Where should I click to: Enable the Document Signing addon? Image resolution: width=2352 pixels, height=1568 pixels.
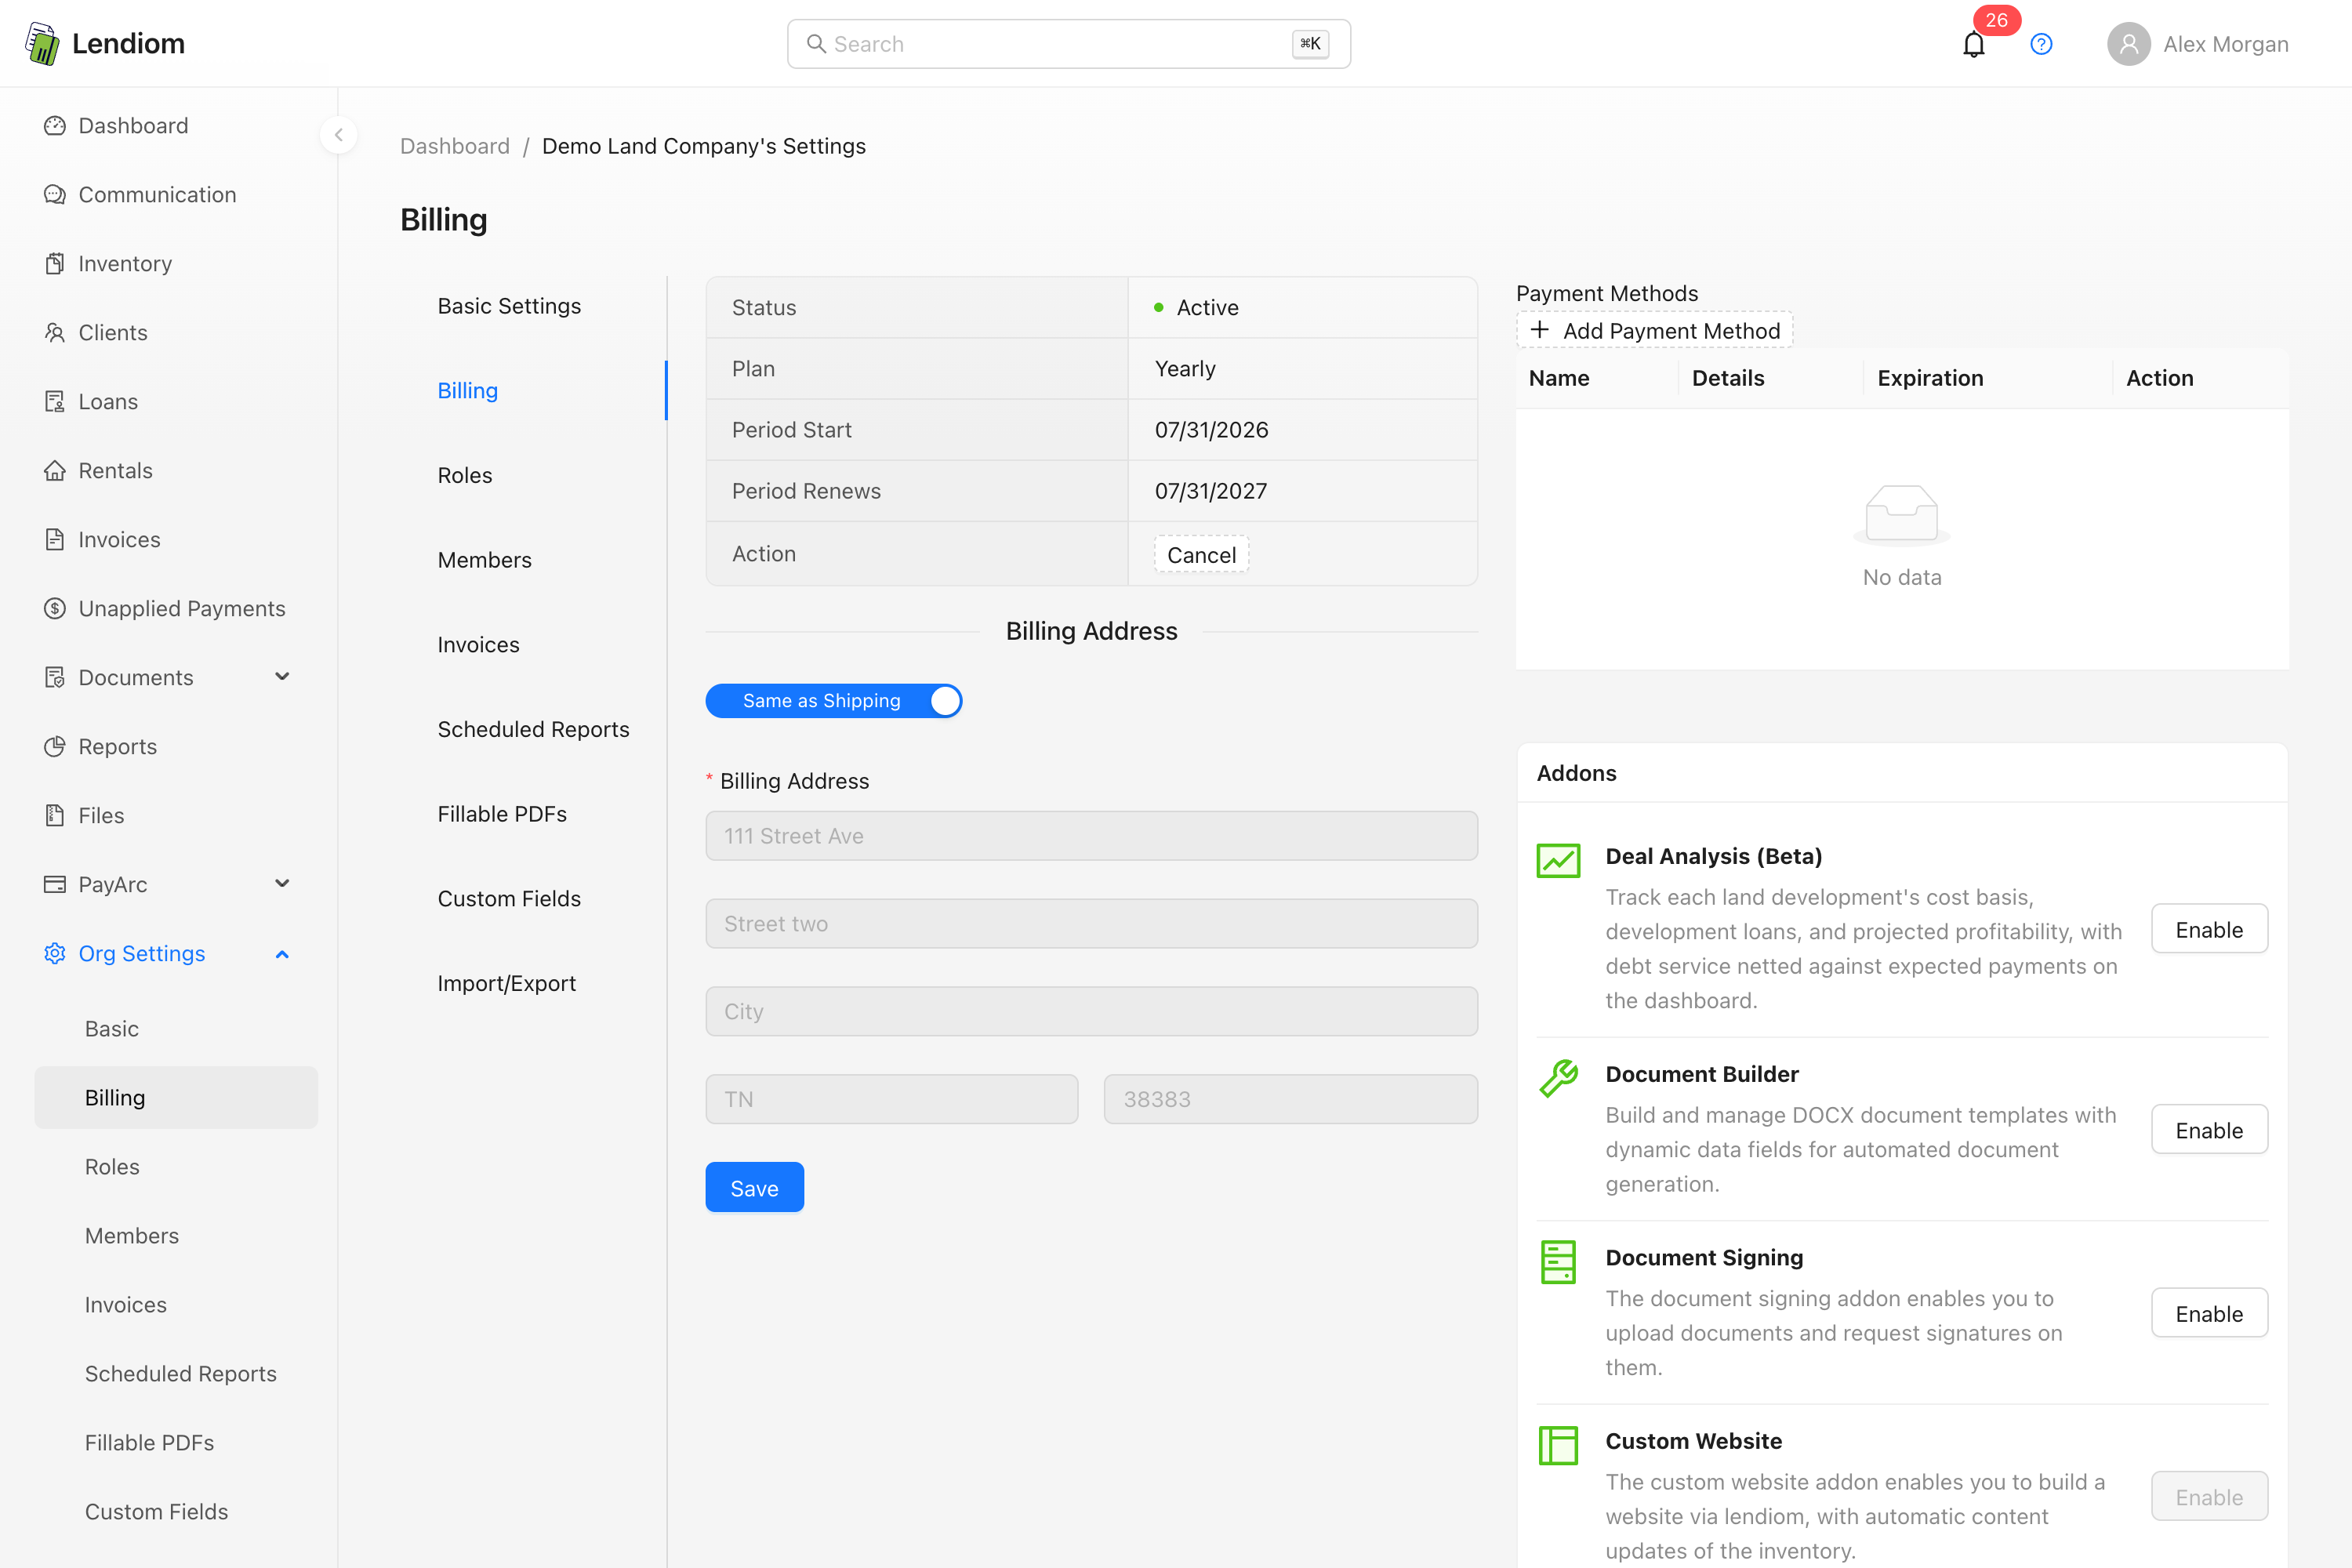click(x=2209, y=1313)
